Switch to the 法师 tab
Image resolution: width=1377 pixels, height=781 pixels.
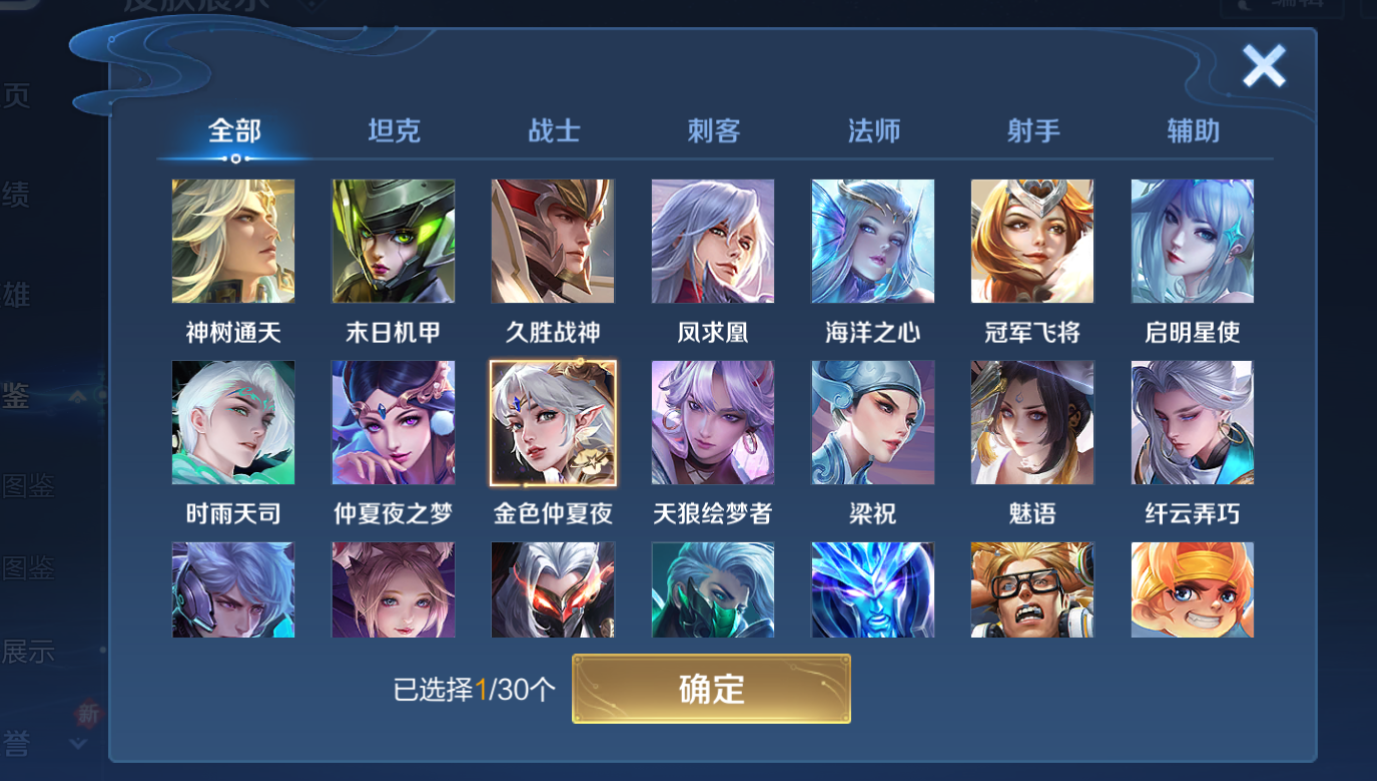click(874, 131)
